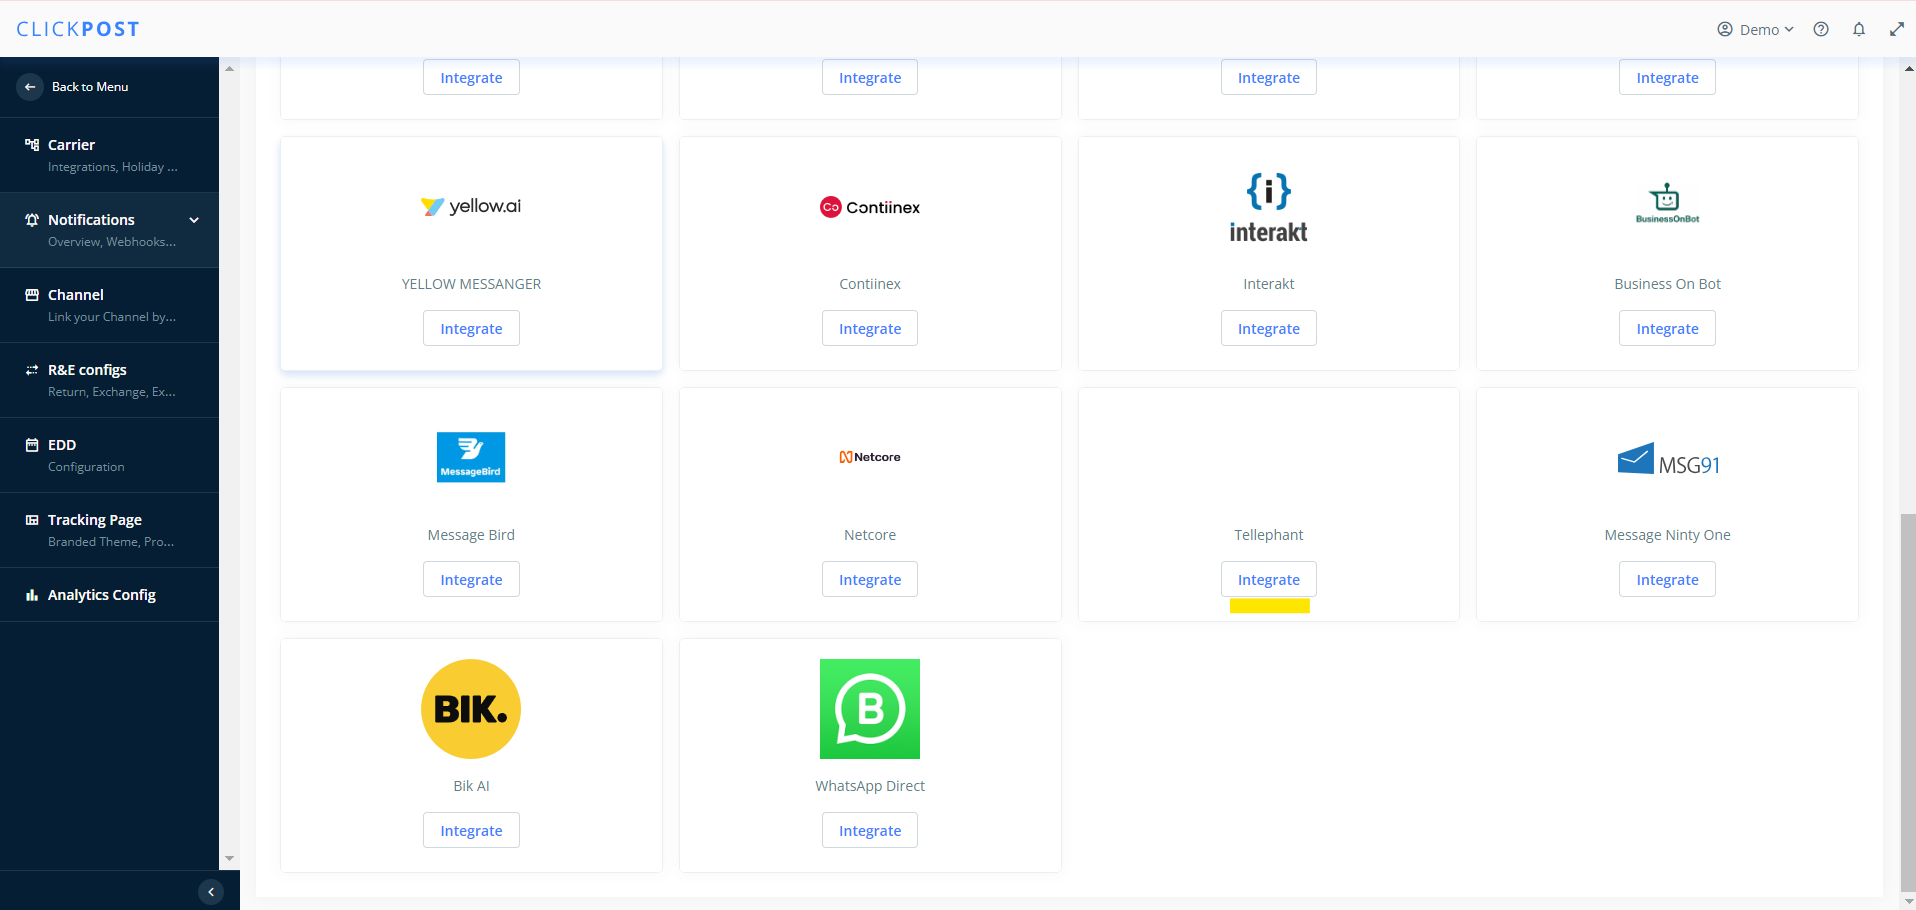Click the Message Ninty One label
The width and height of the screenshot is (1916, 910).
click(1667, 535)
